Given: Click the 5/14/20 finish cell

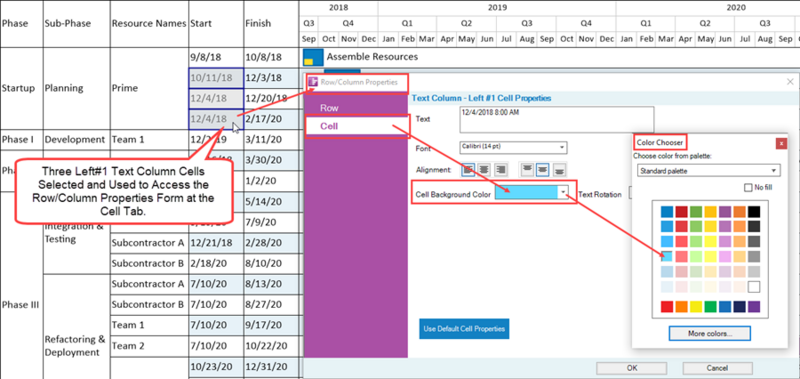Looking at the screenshot, I should (271, 201).
